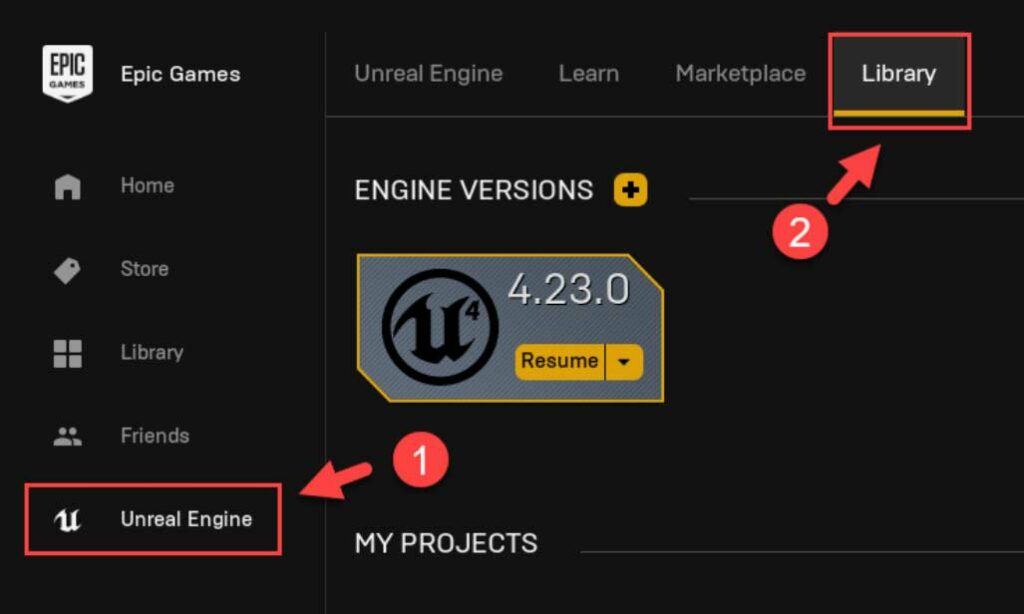This screenshot has height=614, width=1024.
Task: Open the Friends panel icon
Action: tap(66, 435)
